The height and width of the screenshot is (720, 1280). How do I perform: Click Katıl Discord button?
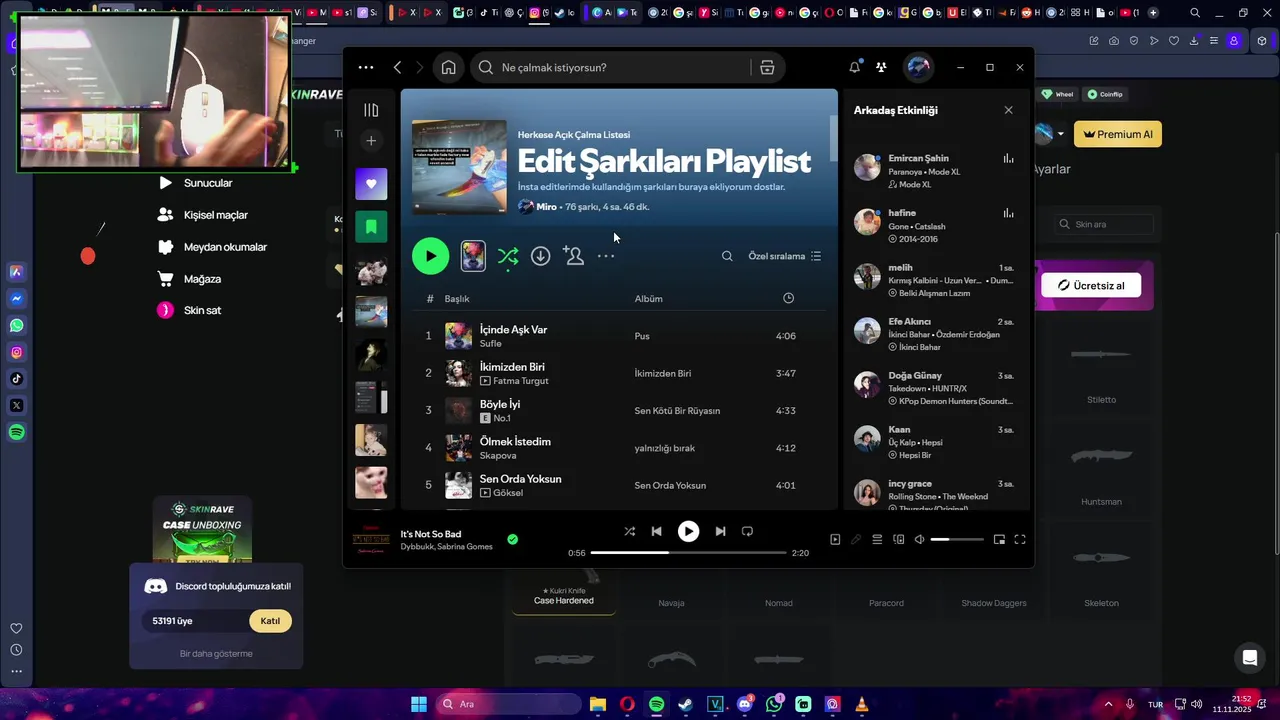pyautogui.click(x=270, y=621)
